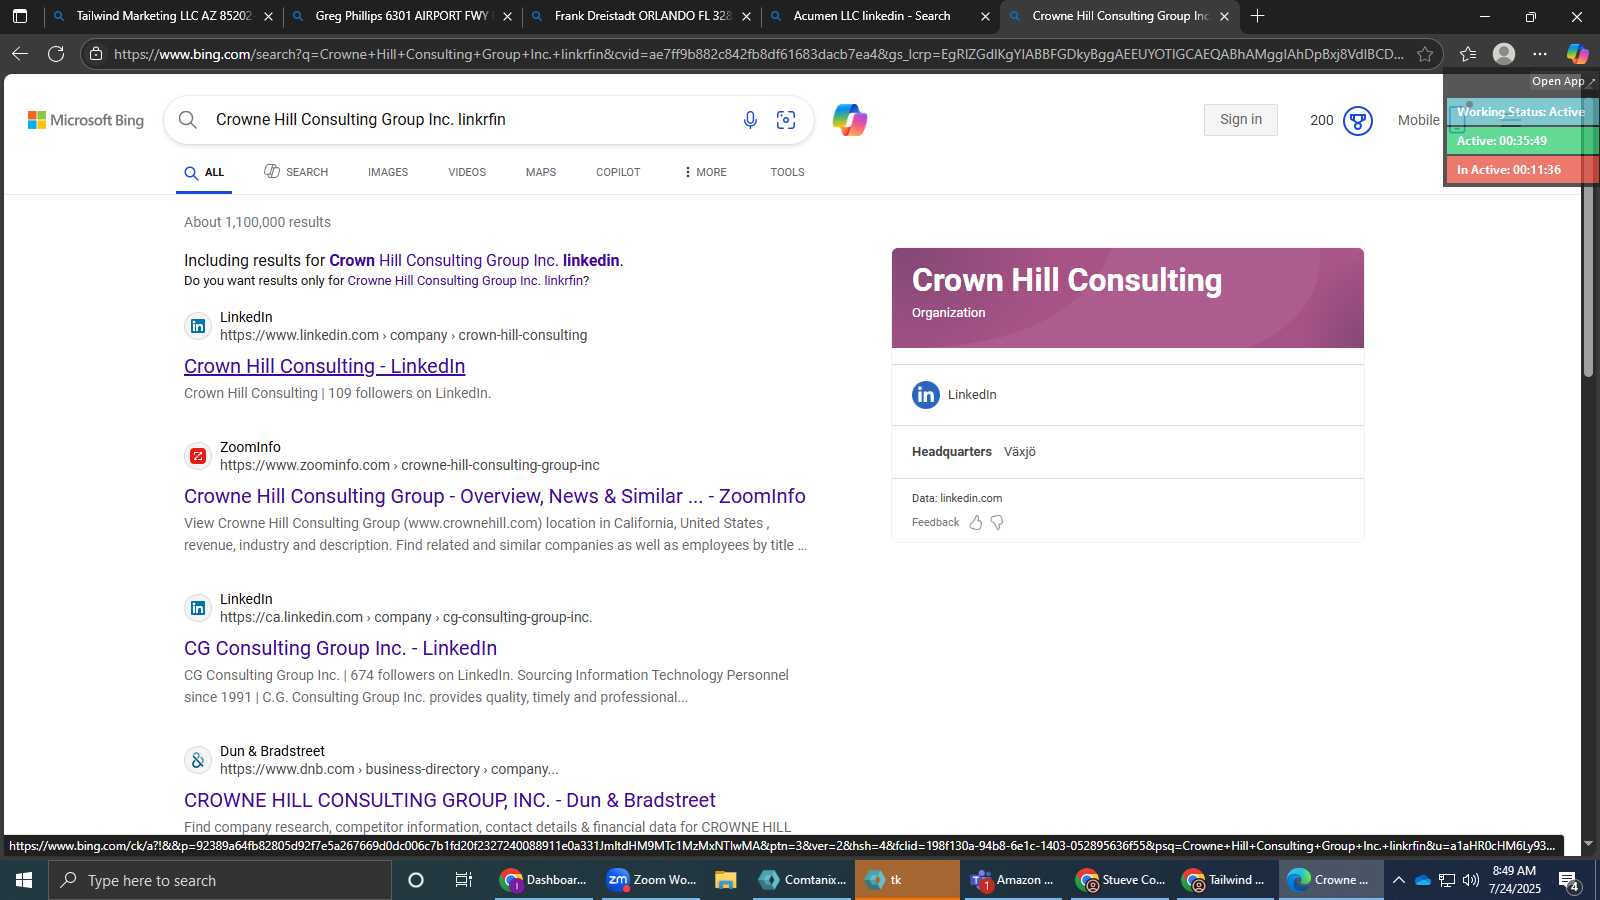Start voice search with microphone icon
The width and height of the screenshot is (1600, 900).
pyautogui.click(x=750, y=120)
